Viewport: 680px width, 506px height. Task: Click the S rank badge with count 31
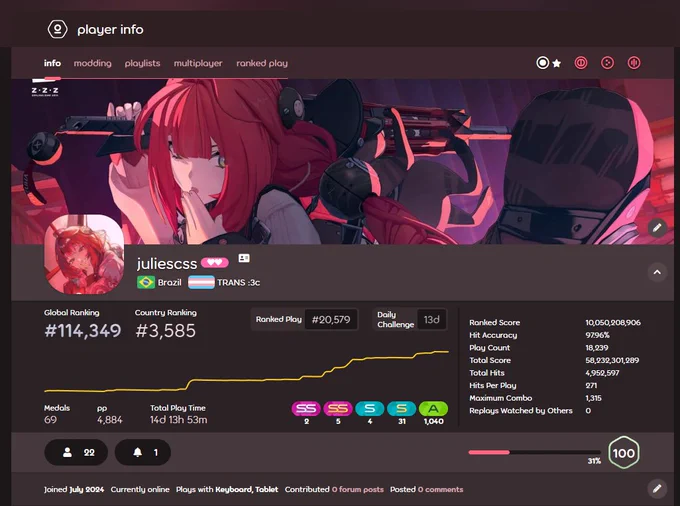[x=402, y=408]
